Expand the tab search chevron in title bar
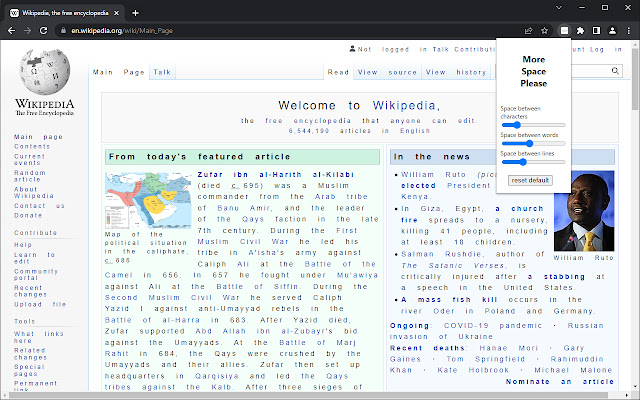 click(559, 7)
